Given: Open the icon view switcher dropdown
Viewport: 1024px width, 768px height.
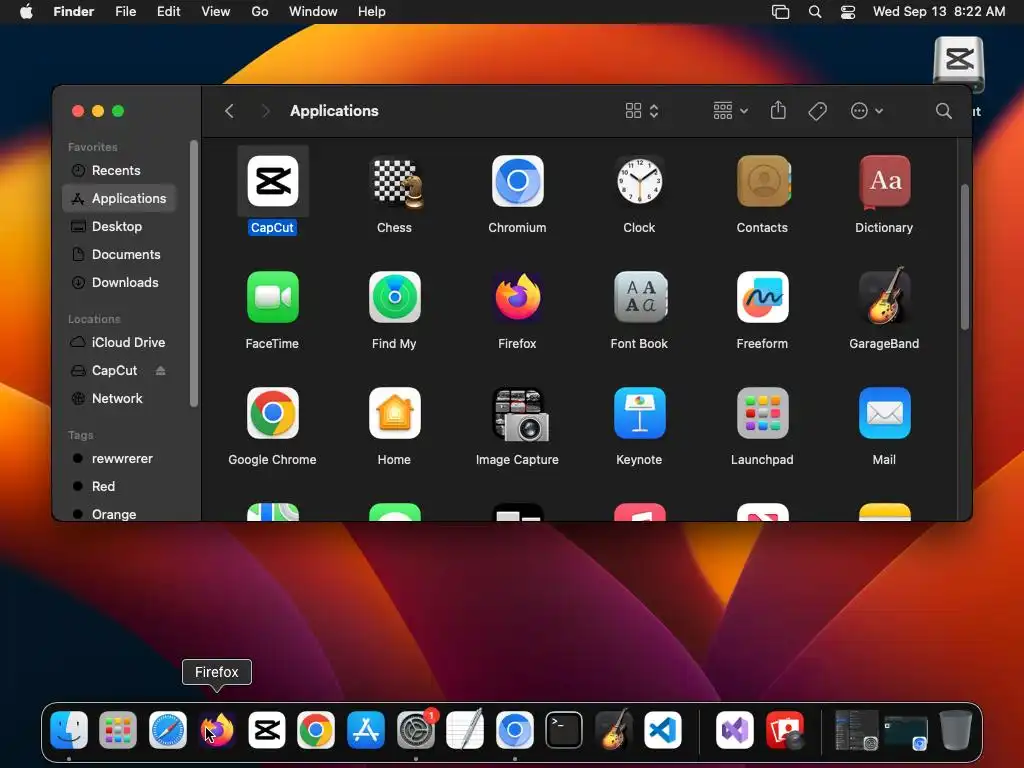Looking at the screenshot, I should pos(642,111).
